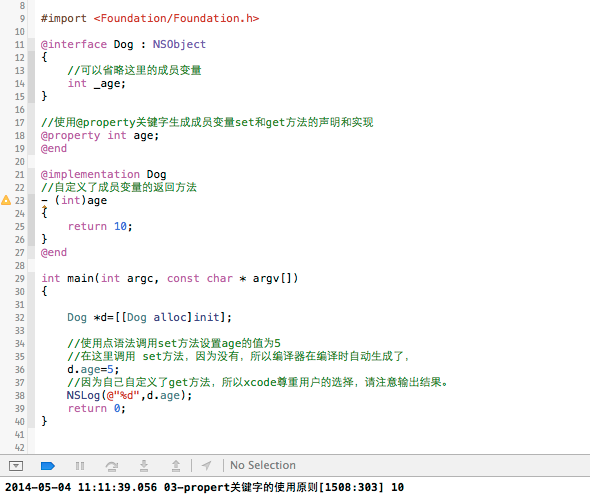Screen dimensions: 590x501
Task: Click the step over debug icon
Action: pos(112,466)
